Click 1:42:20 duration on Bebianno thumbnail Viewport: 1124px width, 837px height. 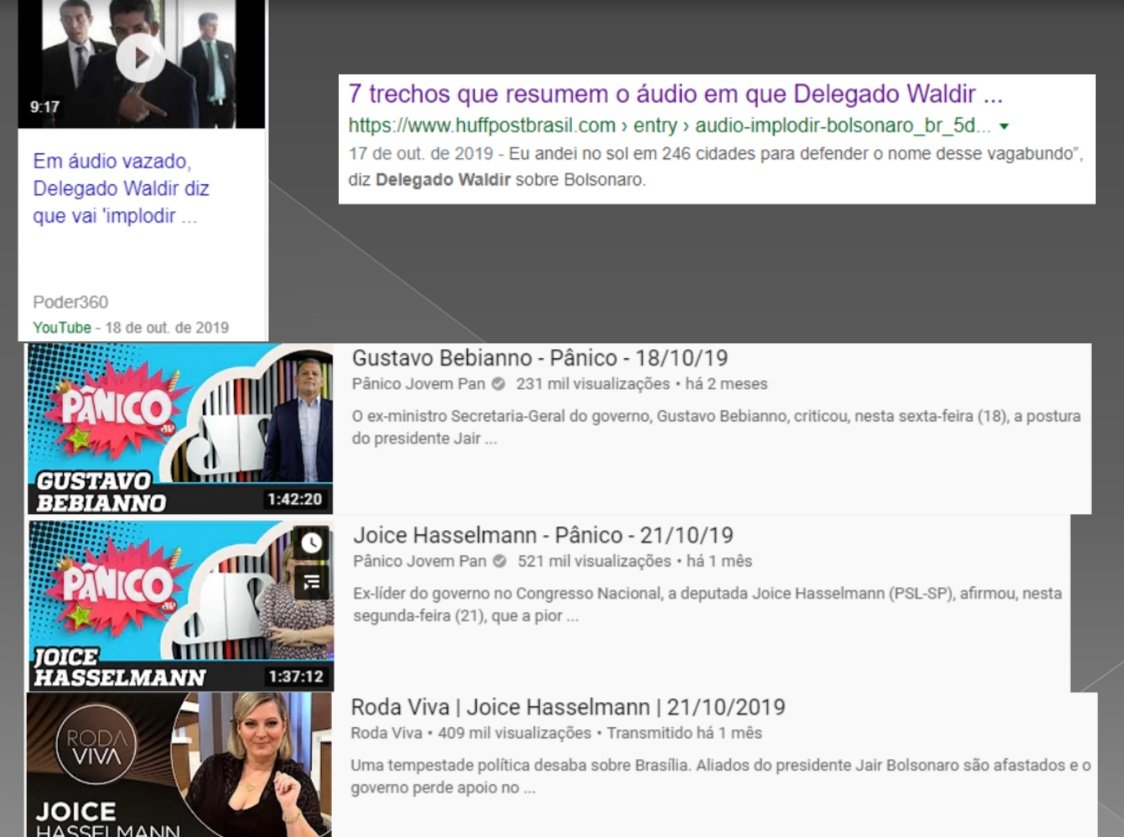pyautogui.click(x=295, y=499)
